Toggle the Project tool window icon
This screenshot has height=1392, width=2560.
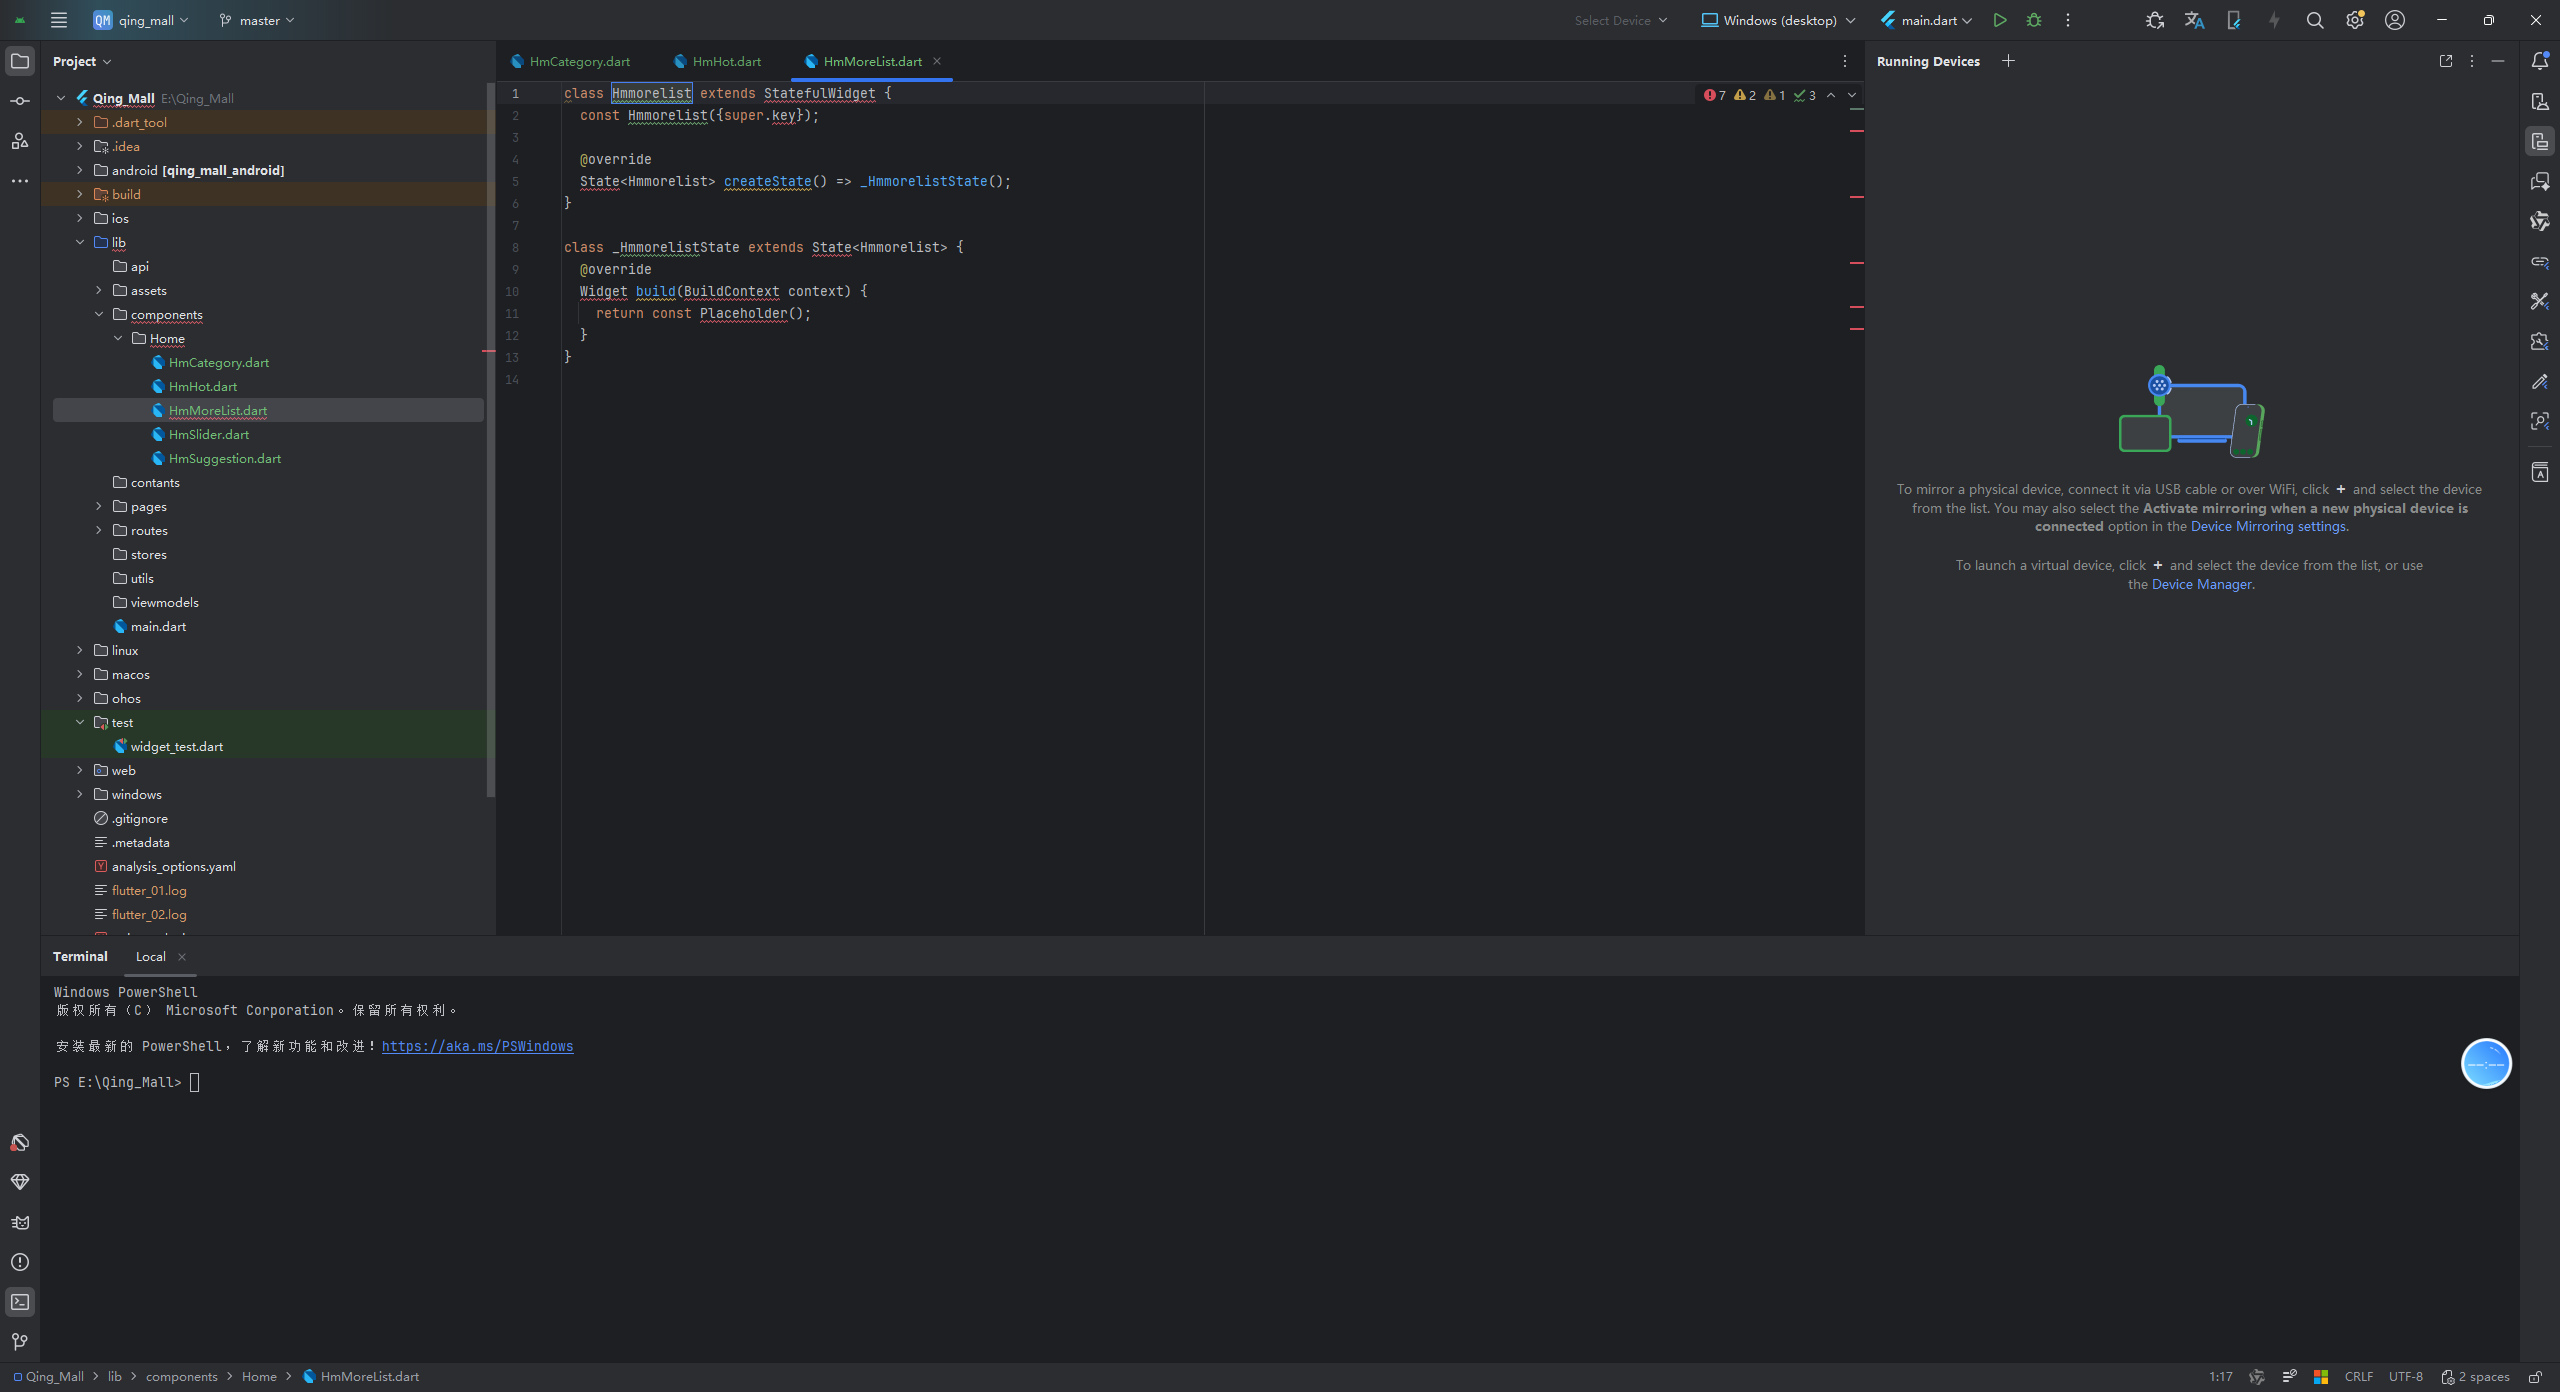[19, 61]
